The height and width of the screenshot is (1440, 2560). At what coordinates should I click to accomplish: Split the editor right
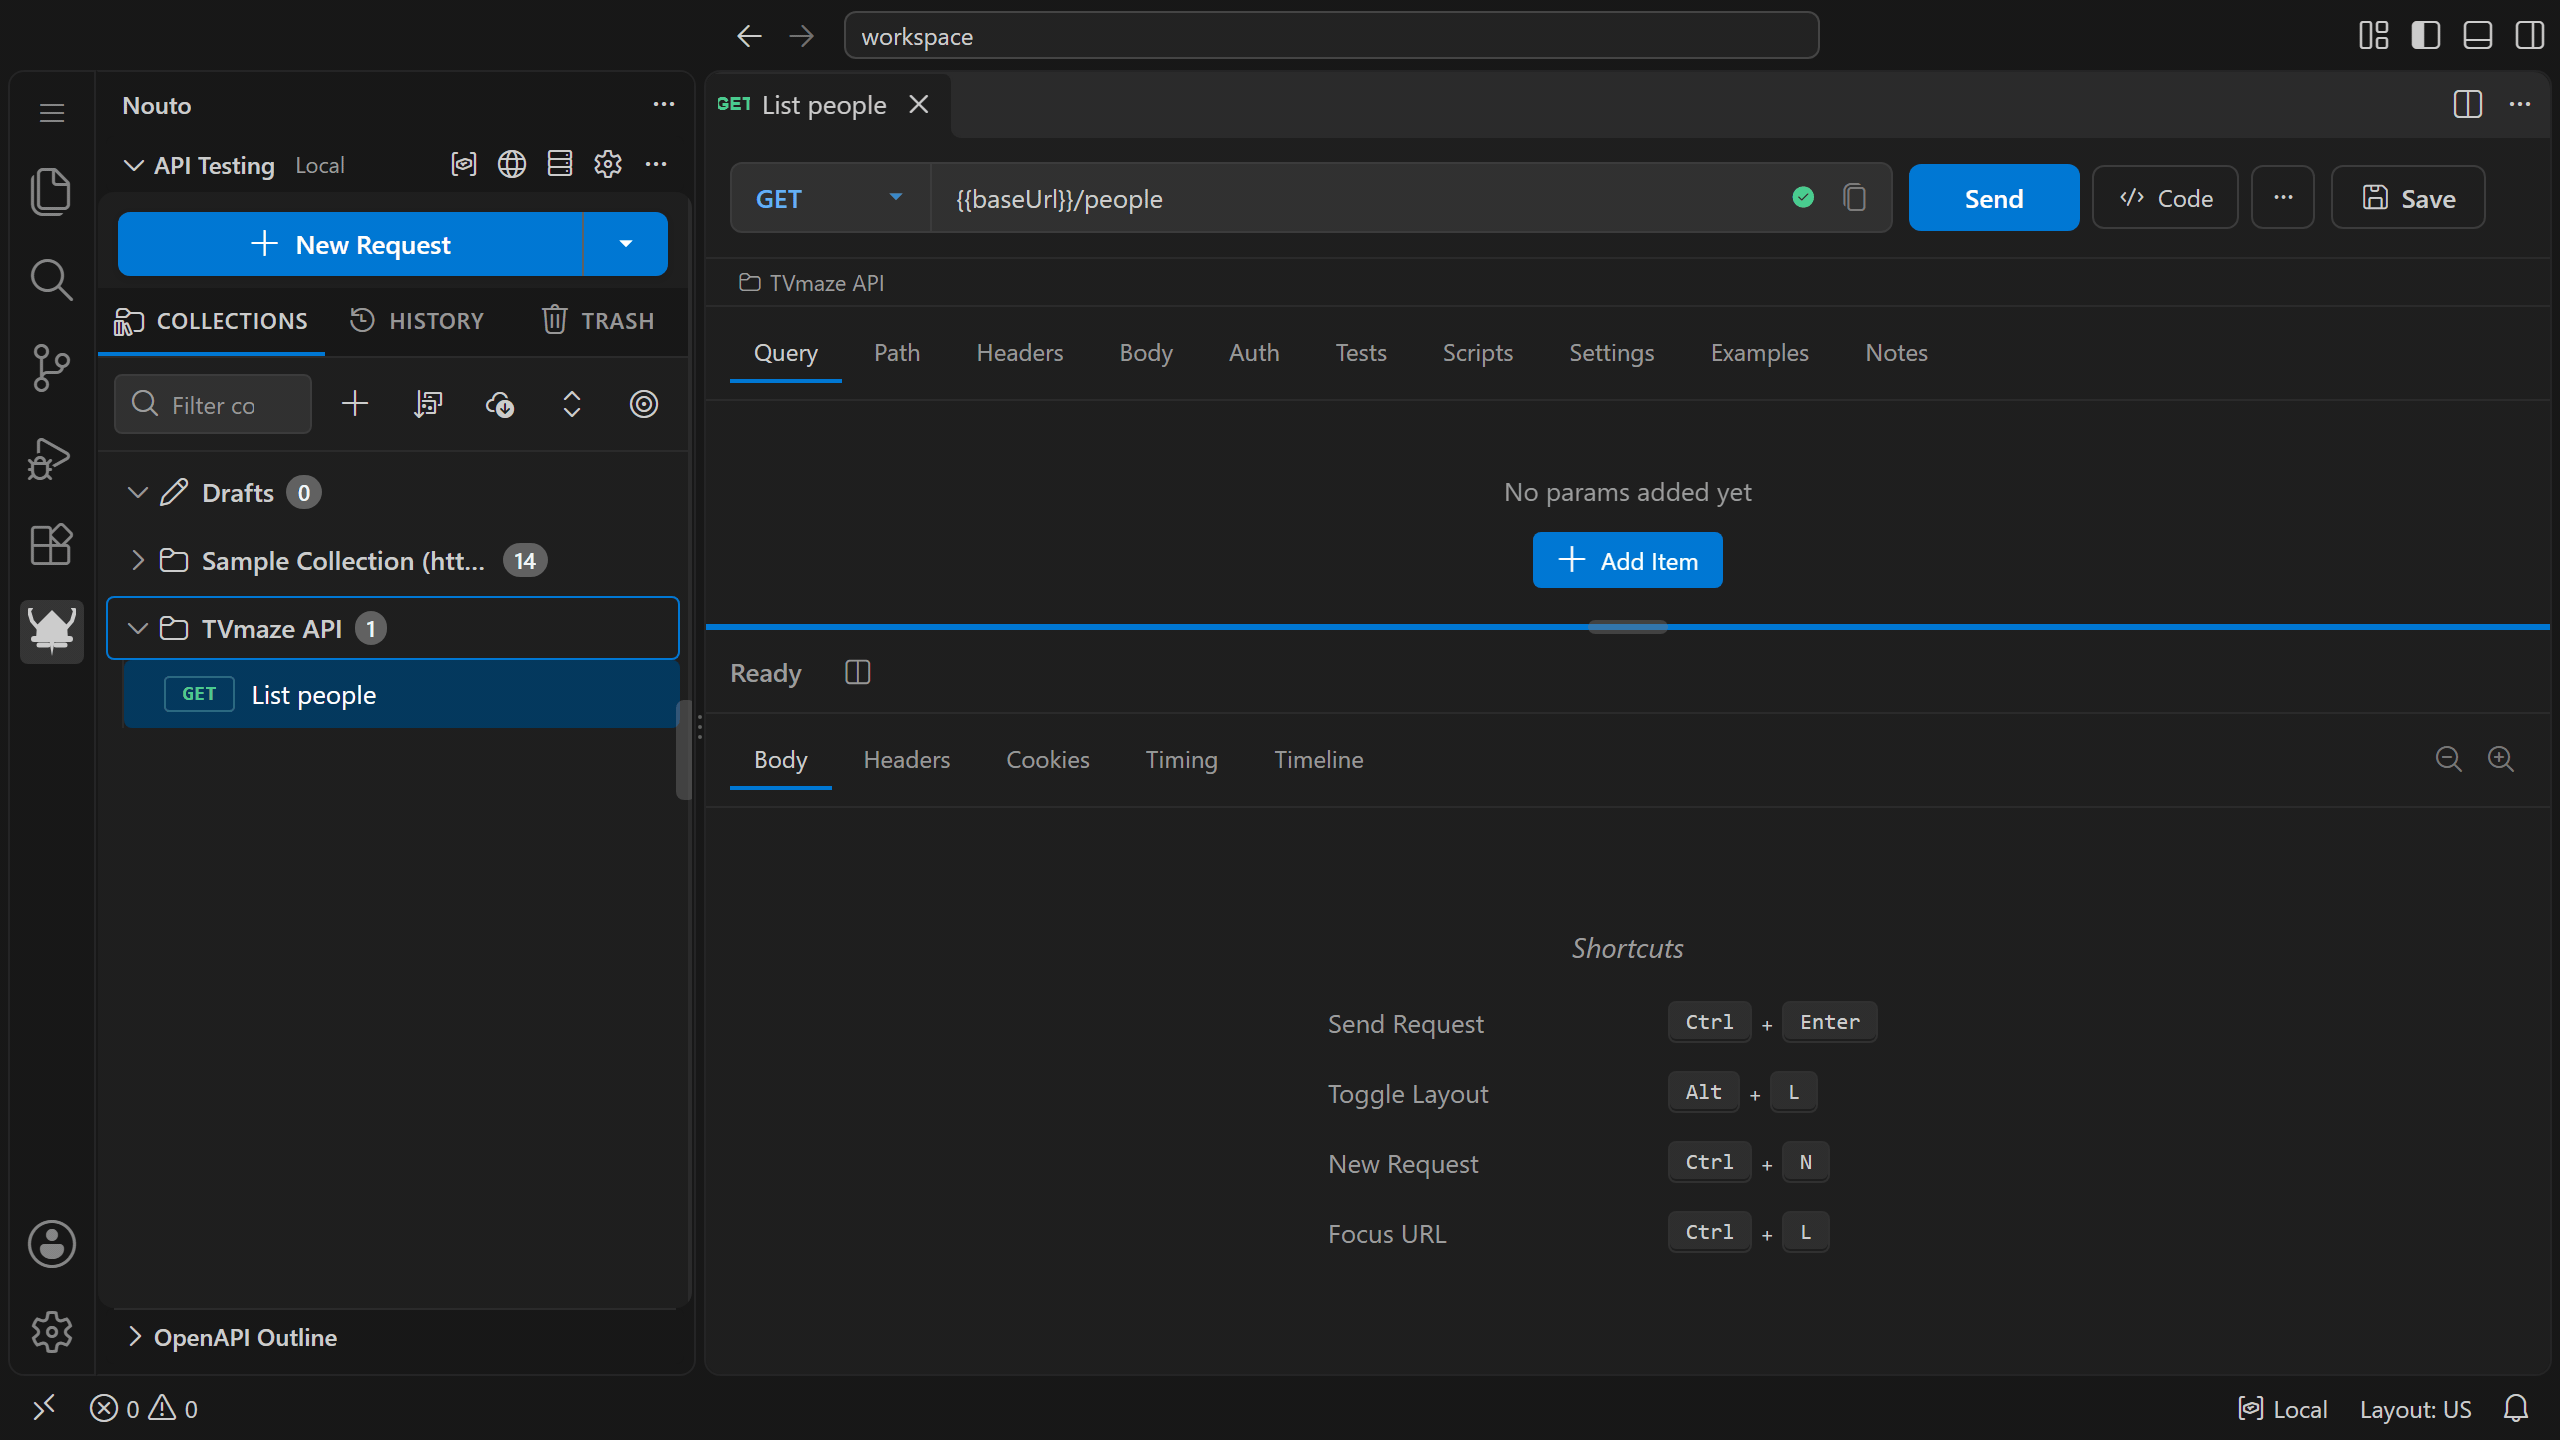point(2468,104)
